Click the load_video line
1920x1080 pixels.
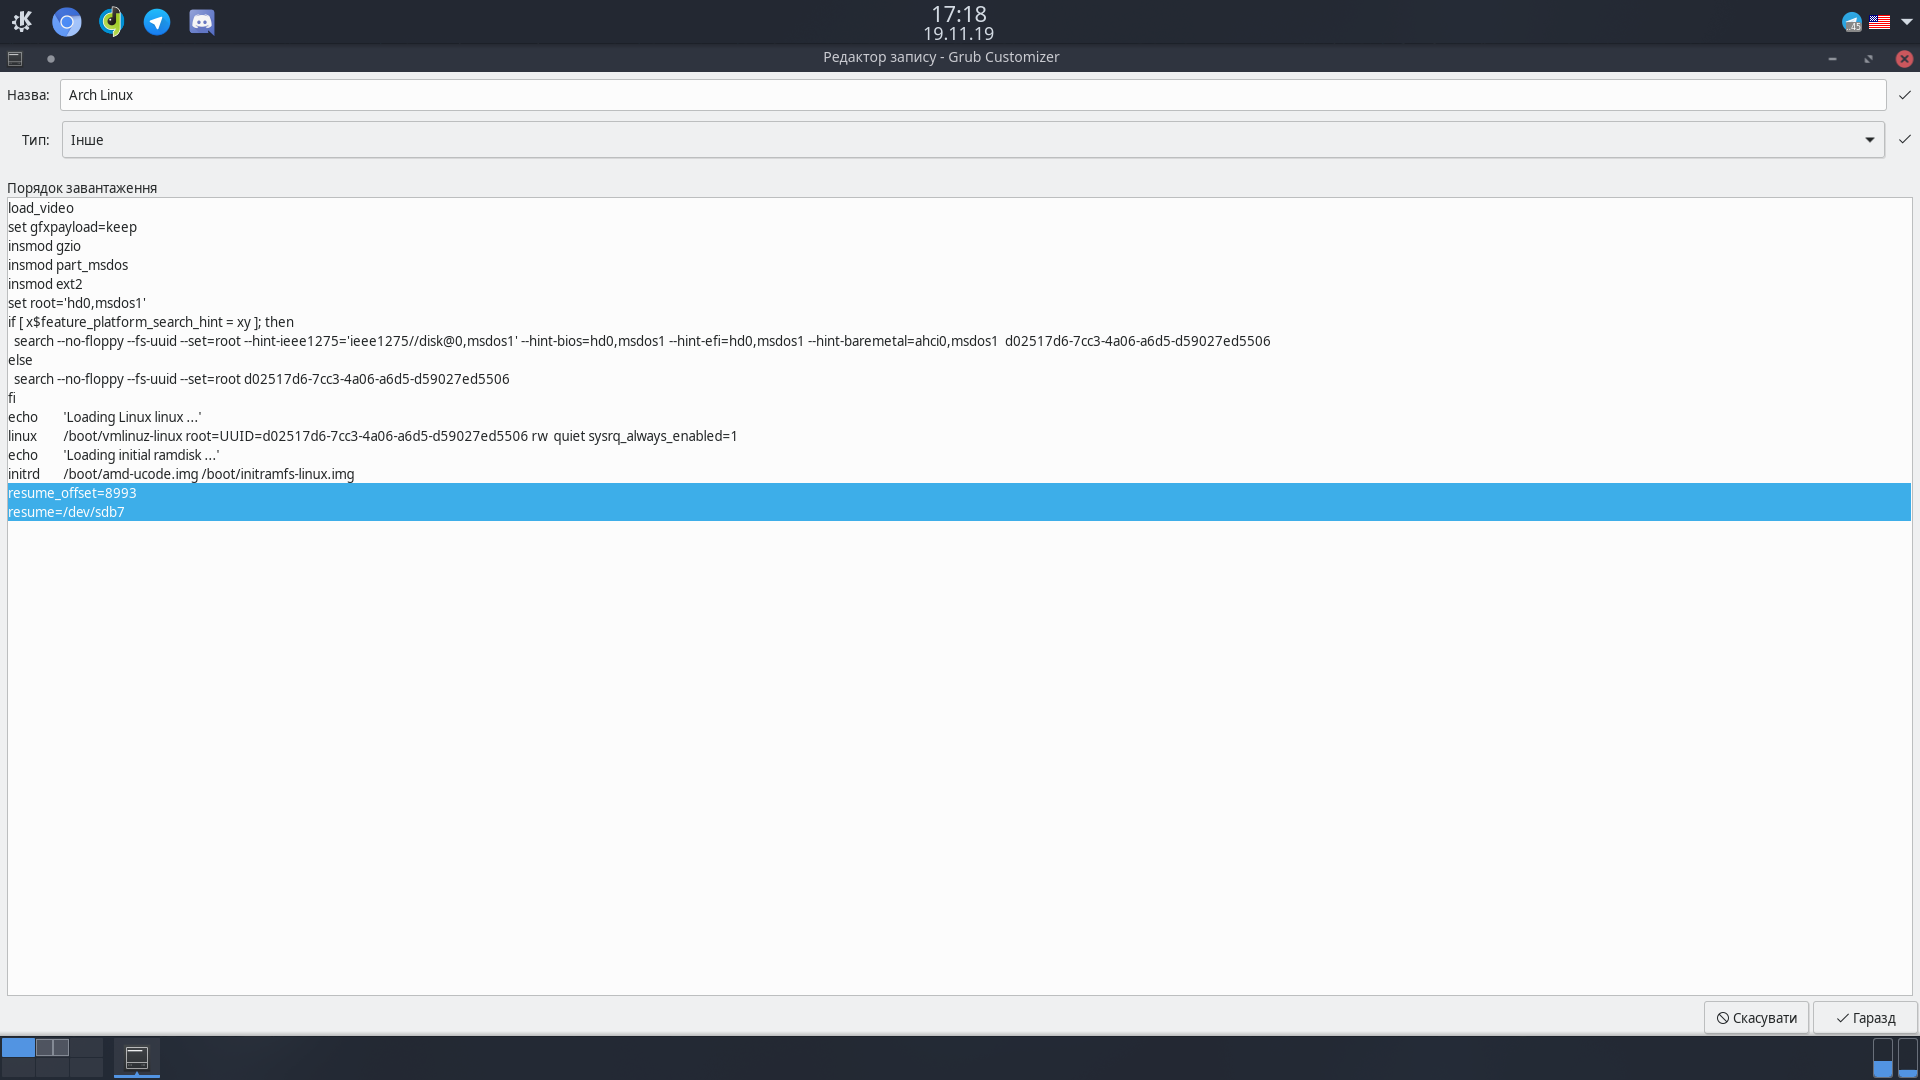tap(41, 208)
